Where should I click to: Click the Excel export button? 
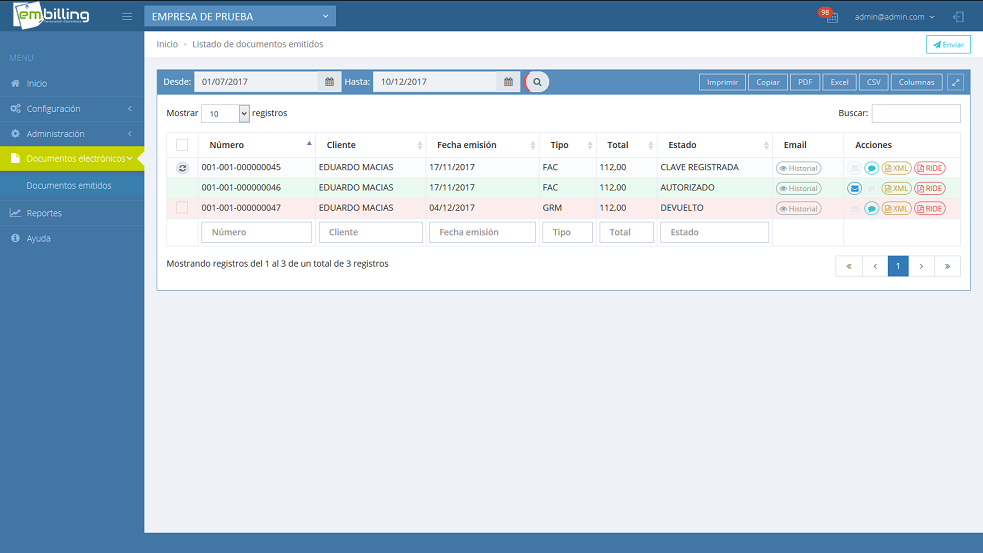pyautogui.click(x=839, y=82)
